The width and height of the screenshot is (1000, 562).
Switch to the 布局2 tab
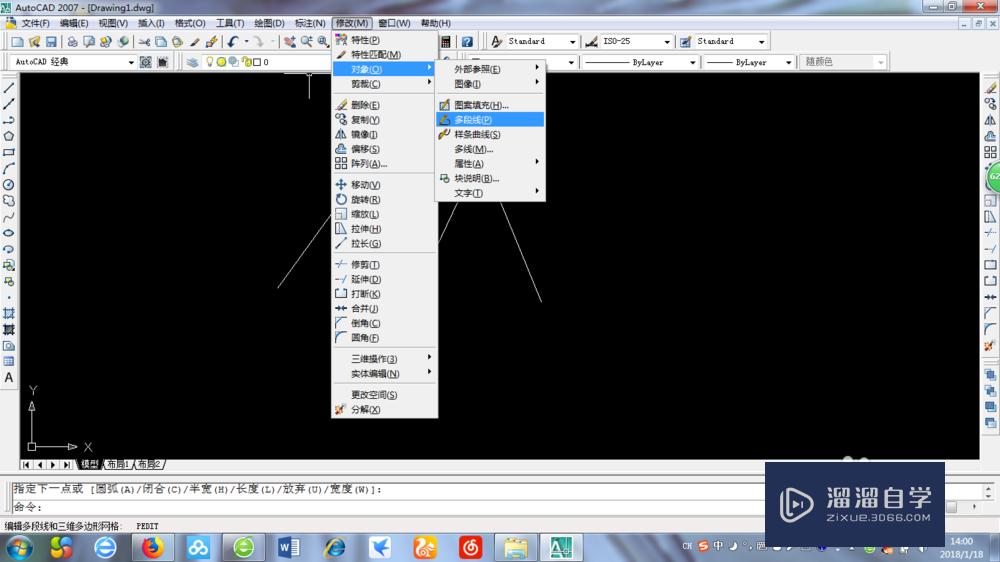pyautogui.click(x=149, y=464)
